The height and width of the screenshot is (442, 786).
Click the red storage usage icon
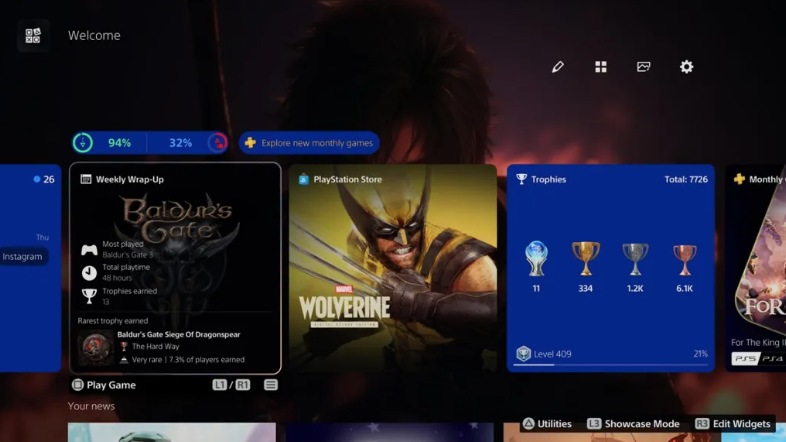218,143
